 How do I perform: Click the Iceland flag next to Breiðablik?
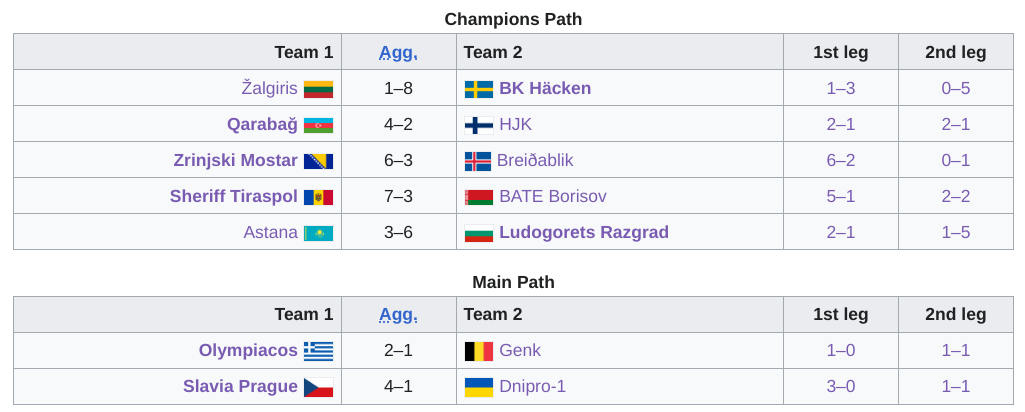pyautogui.click(x=478, y=161)
